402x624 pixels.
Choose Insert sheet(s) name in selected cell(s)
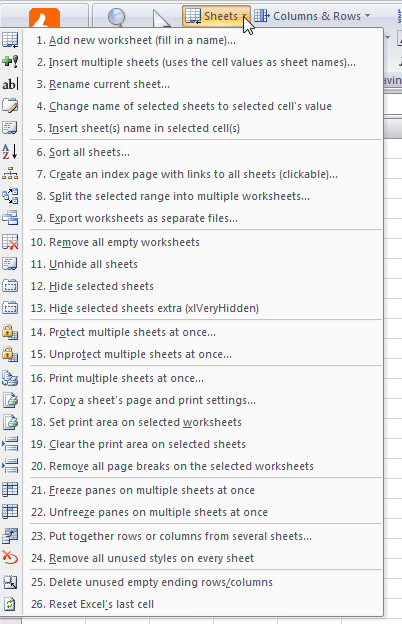pos(203,128)
